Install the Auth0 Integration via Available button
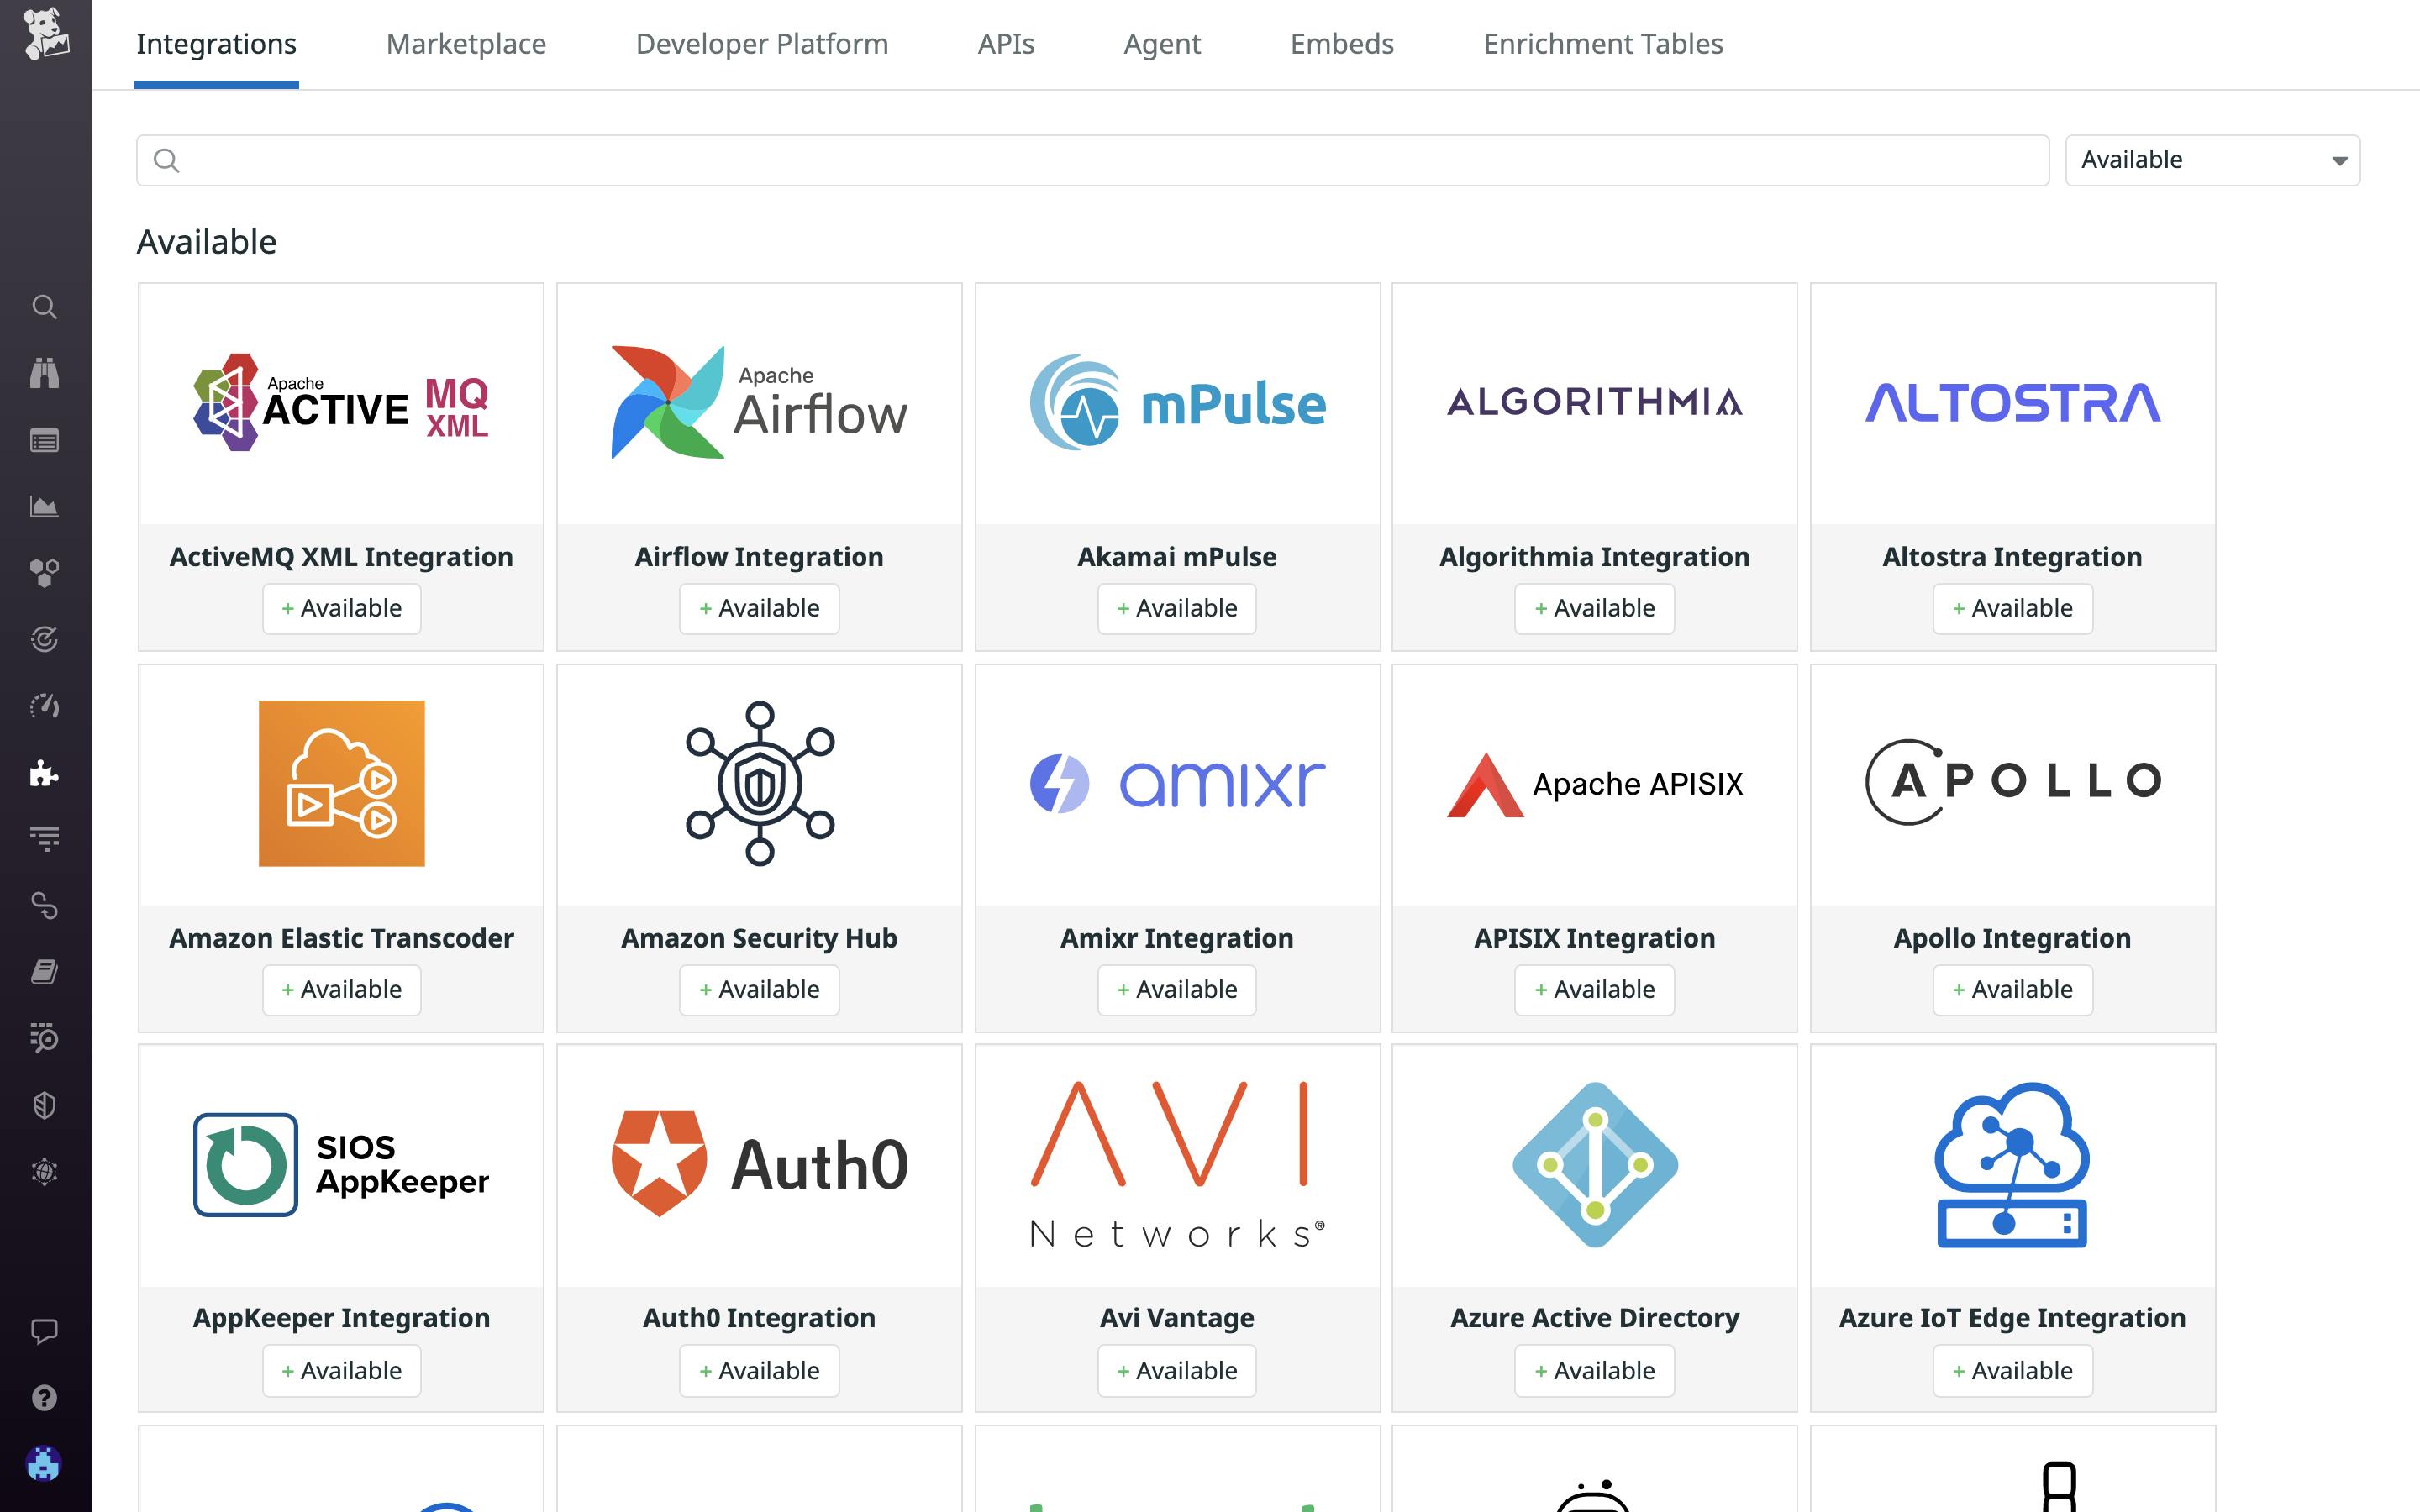Image resolution: width=2420 pixels, height=1512 pixels. [759, 1370]
